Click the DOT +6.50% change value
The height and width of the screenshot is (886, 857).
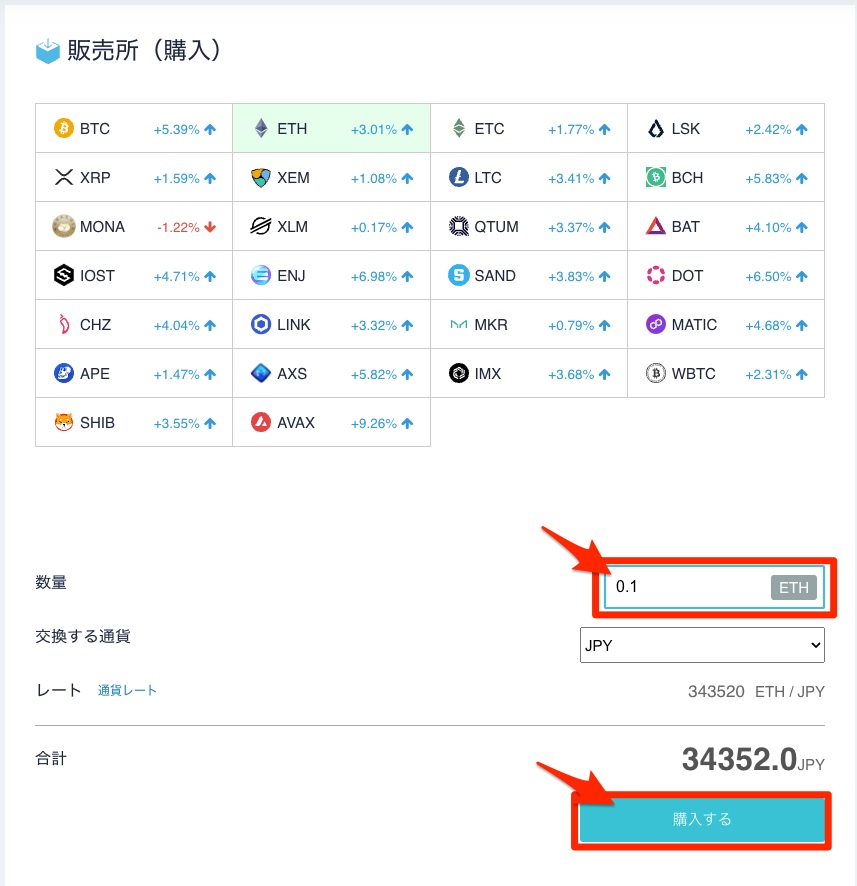[768, 276]
